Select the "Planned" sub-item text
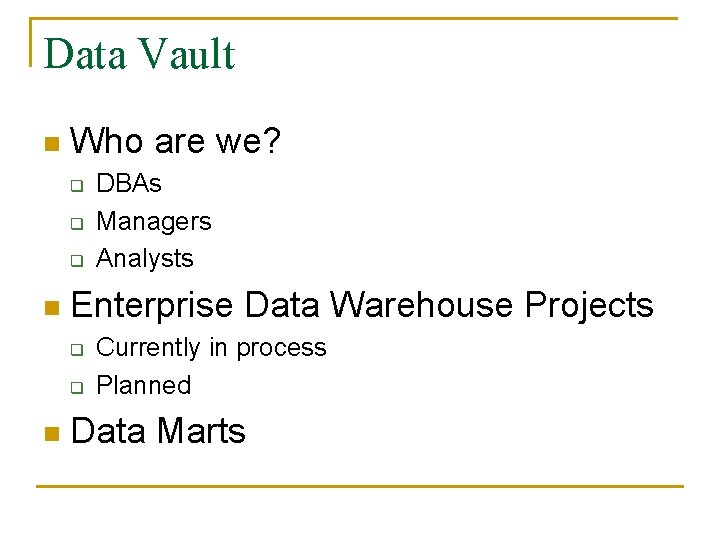 143,385
